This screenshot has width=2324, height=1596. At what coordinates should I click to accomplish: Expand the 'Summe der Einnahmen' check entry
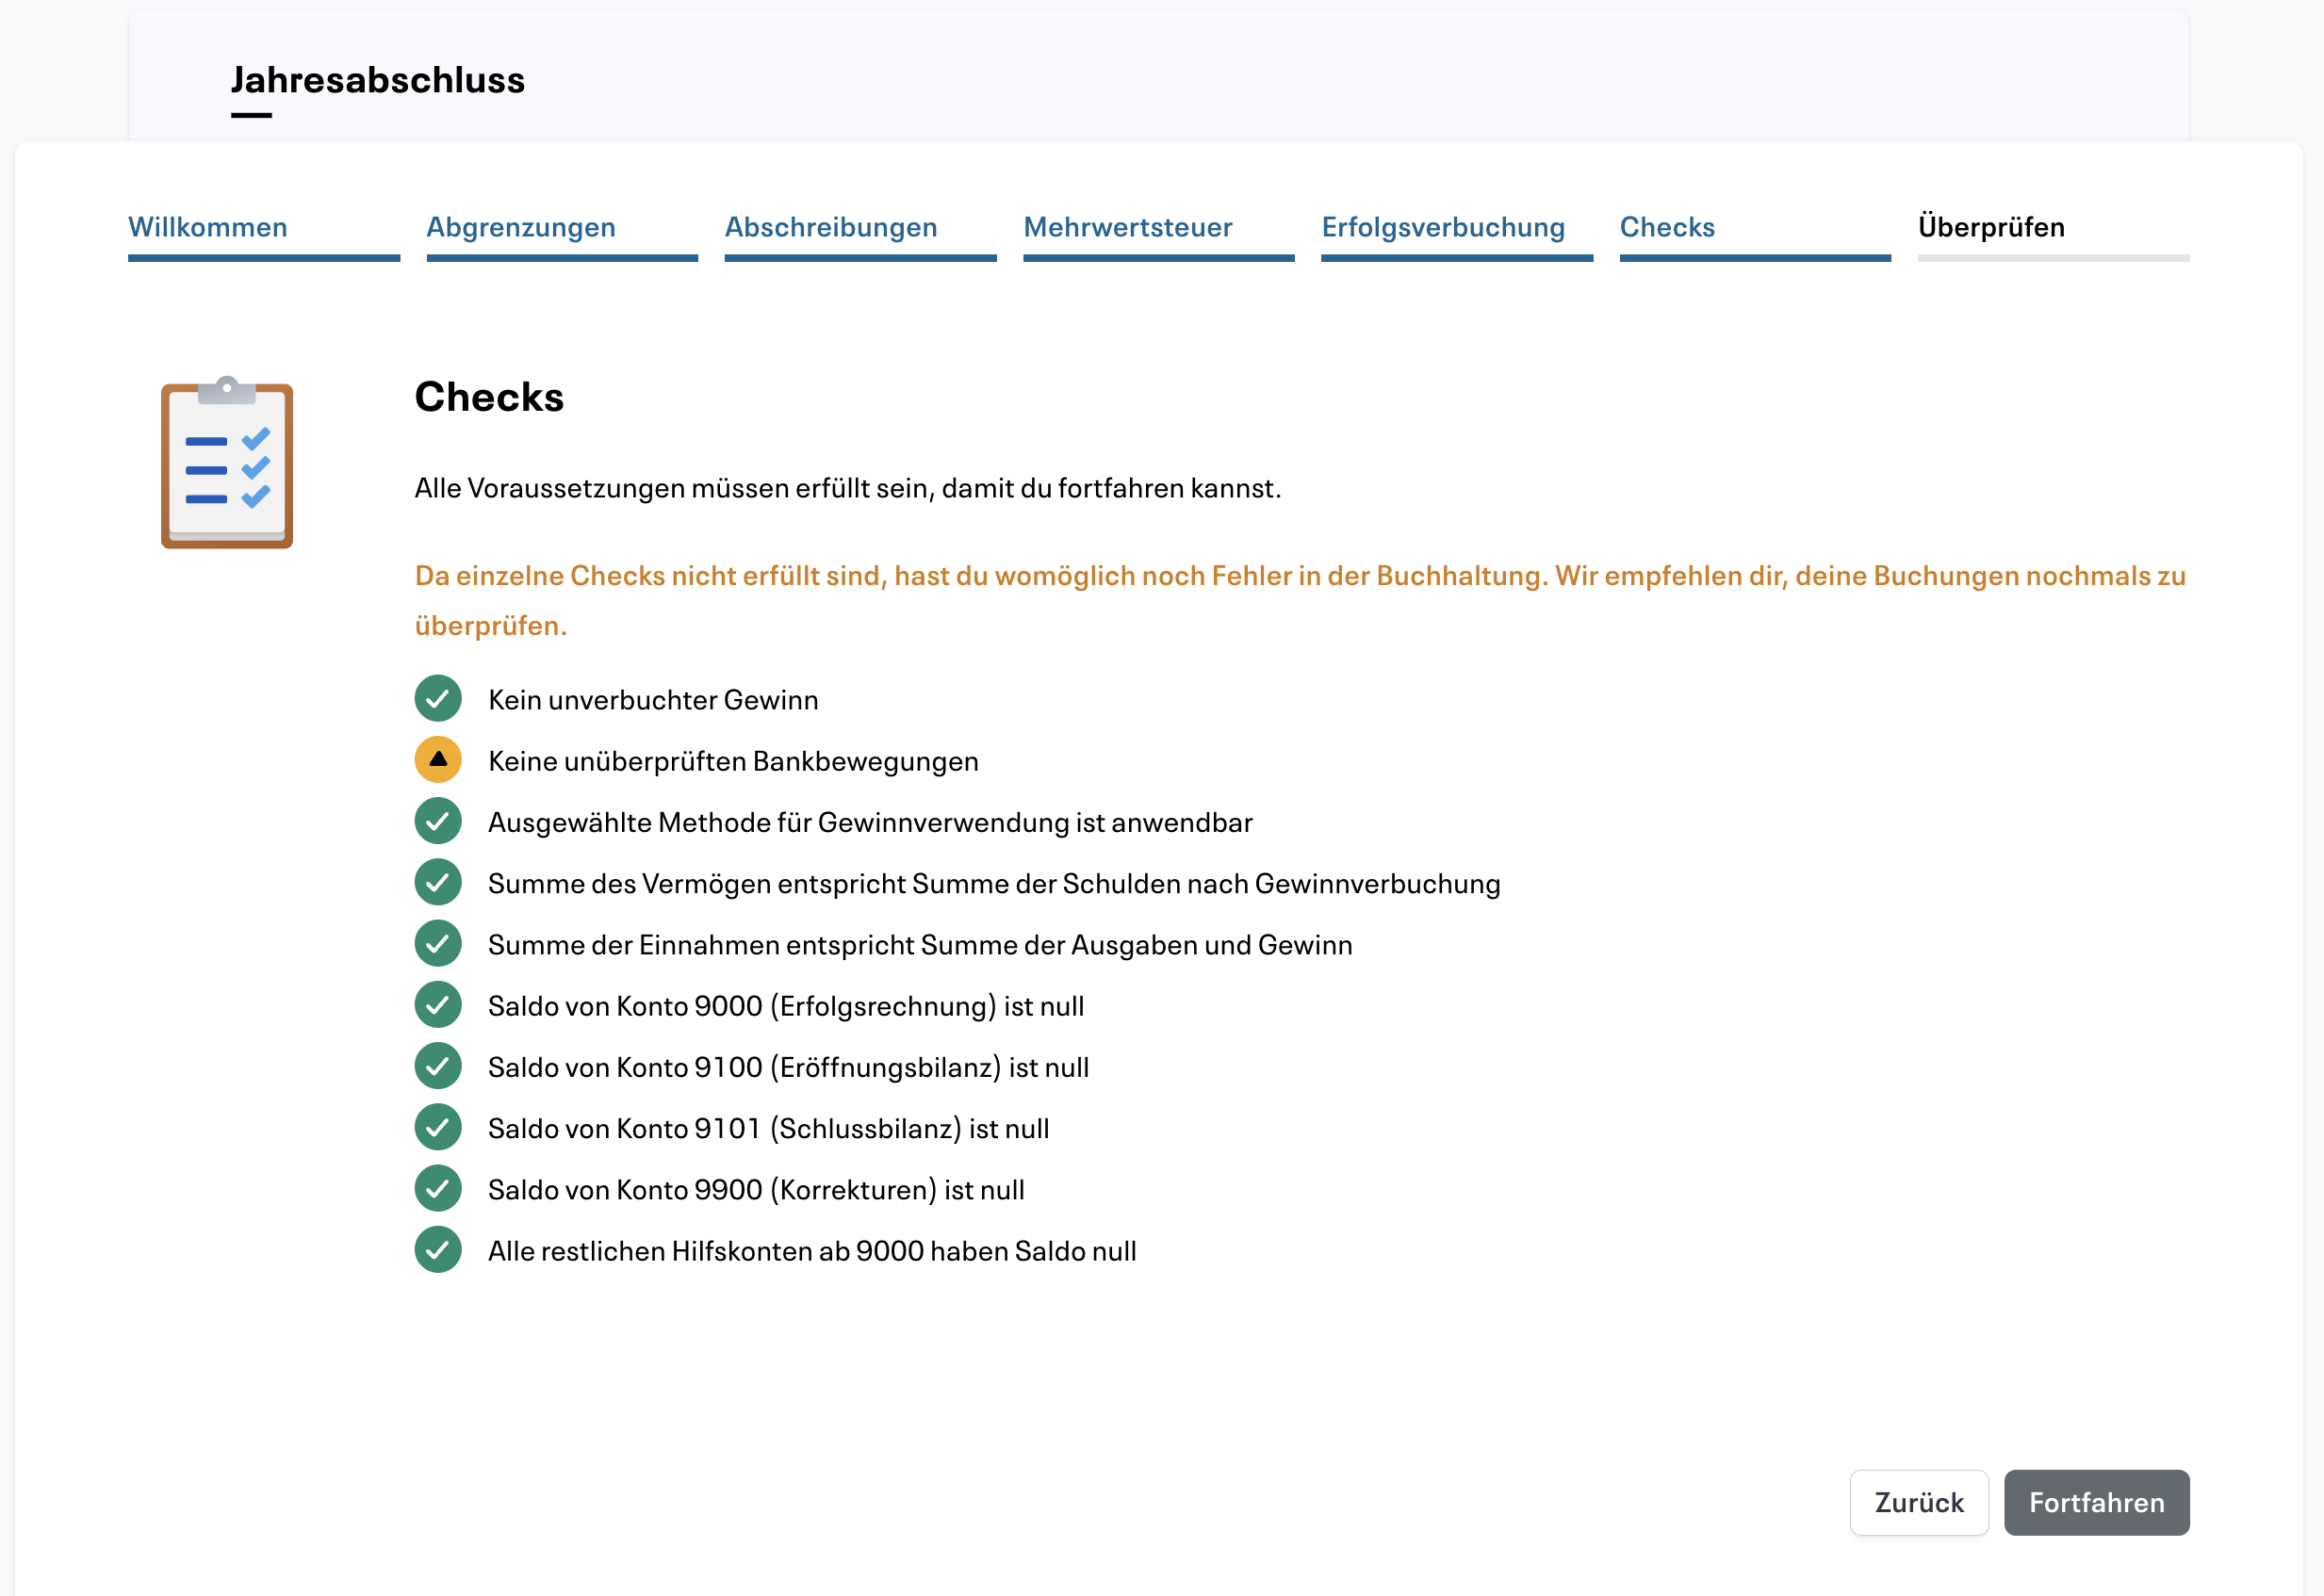click(x=918, y=943)
